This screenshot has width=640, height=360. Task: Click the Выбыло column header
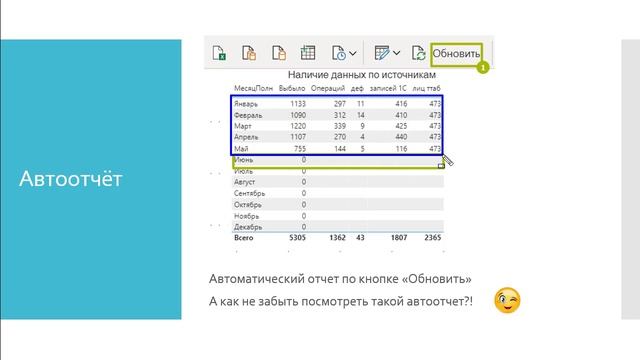pos(292,88)
